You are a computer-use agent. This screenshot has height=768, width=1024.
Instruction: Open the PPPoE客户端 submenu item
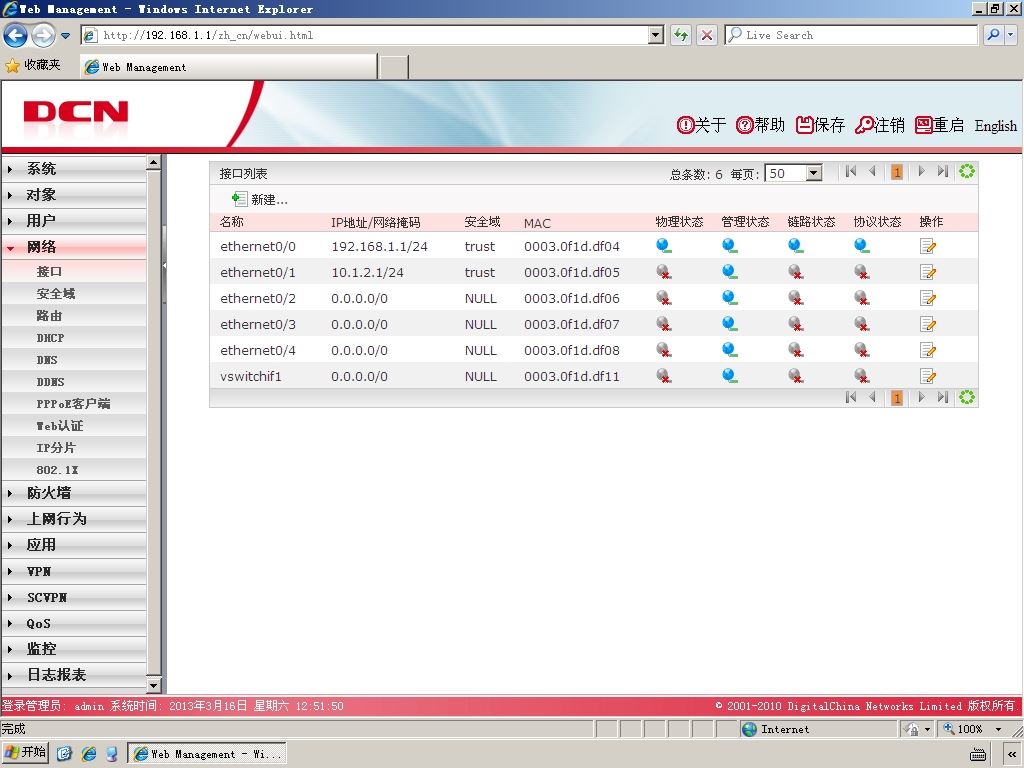[x=74, y=404]
